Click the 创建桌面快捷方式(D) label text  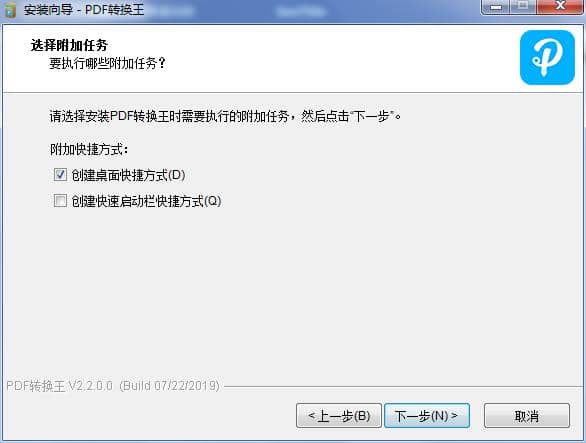[x=129, y=175]
